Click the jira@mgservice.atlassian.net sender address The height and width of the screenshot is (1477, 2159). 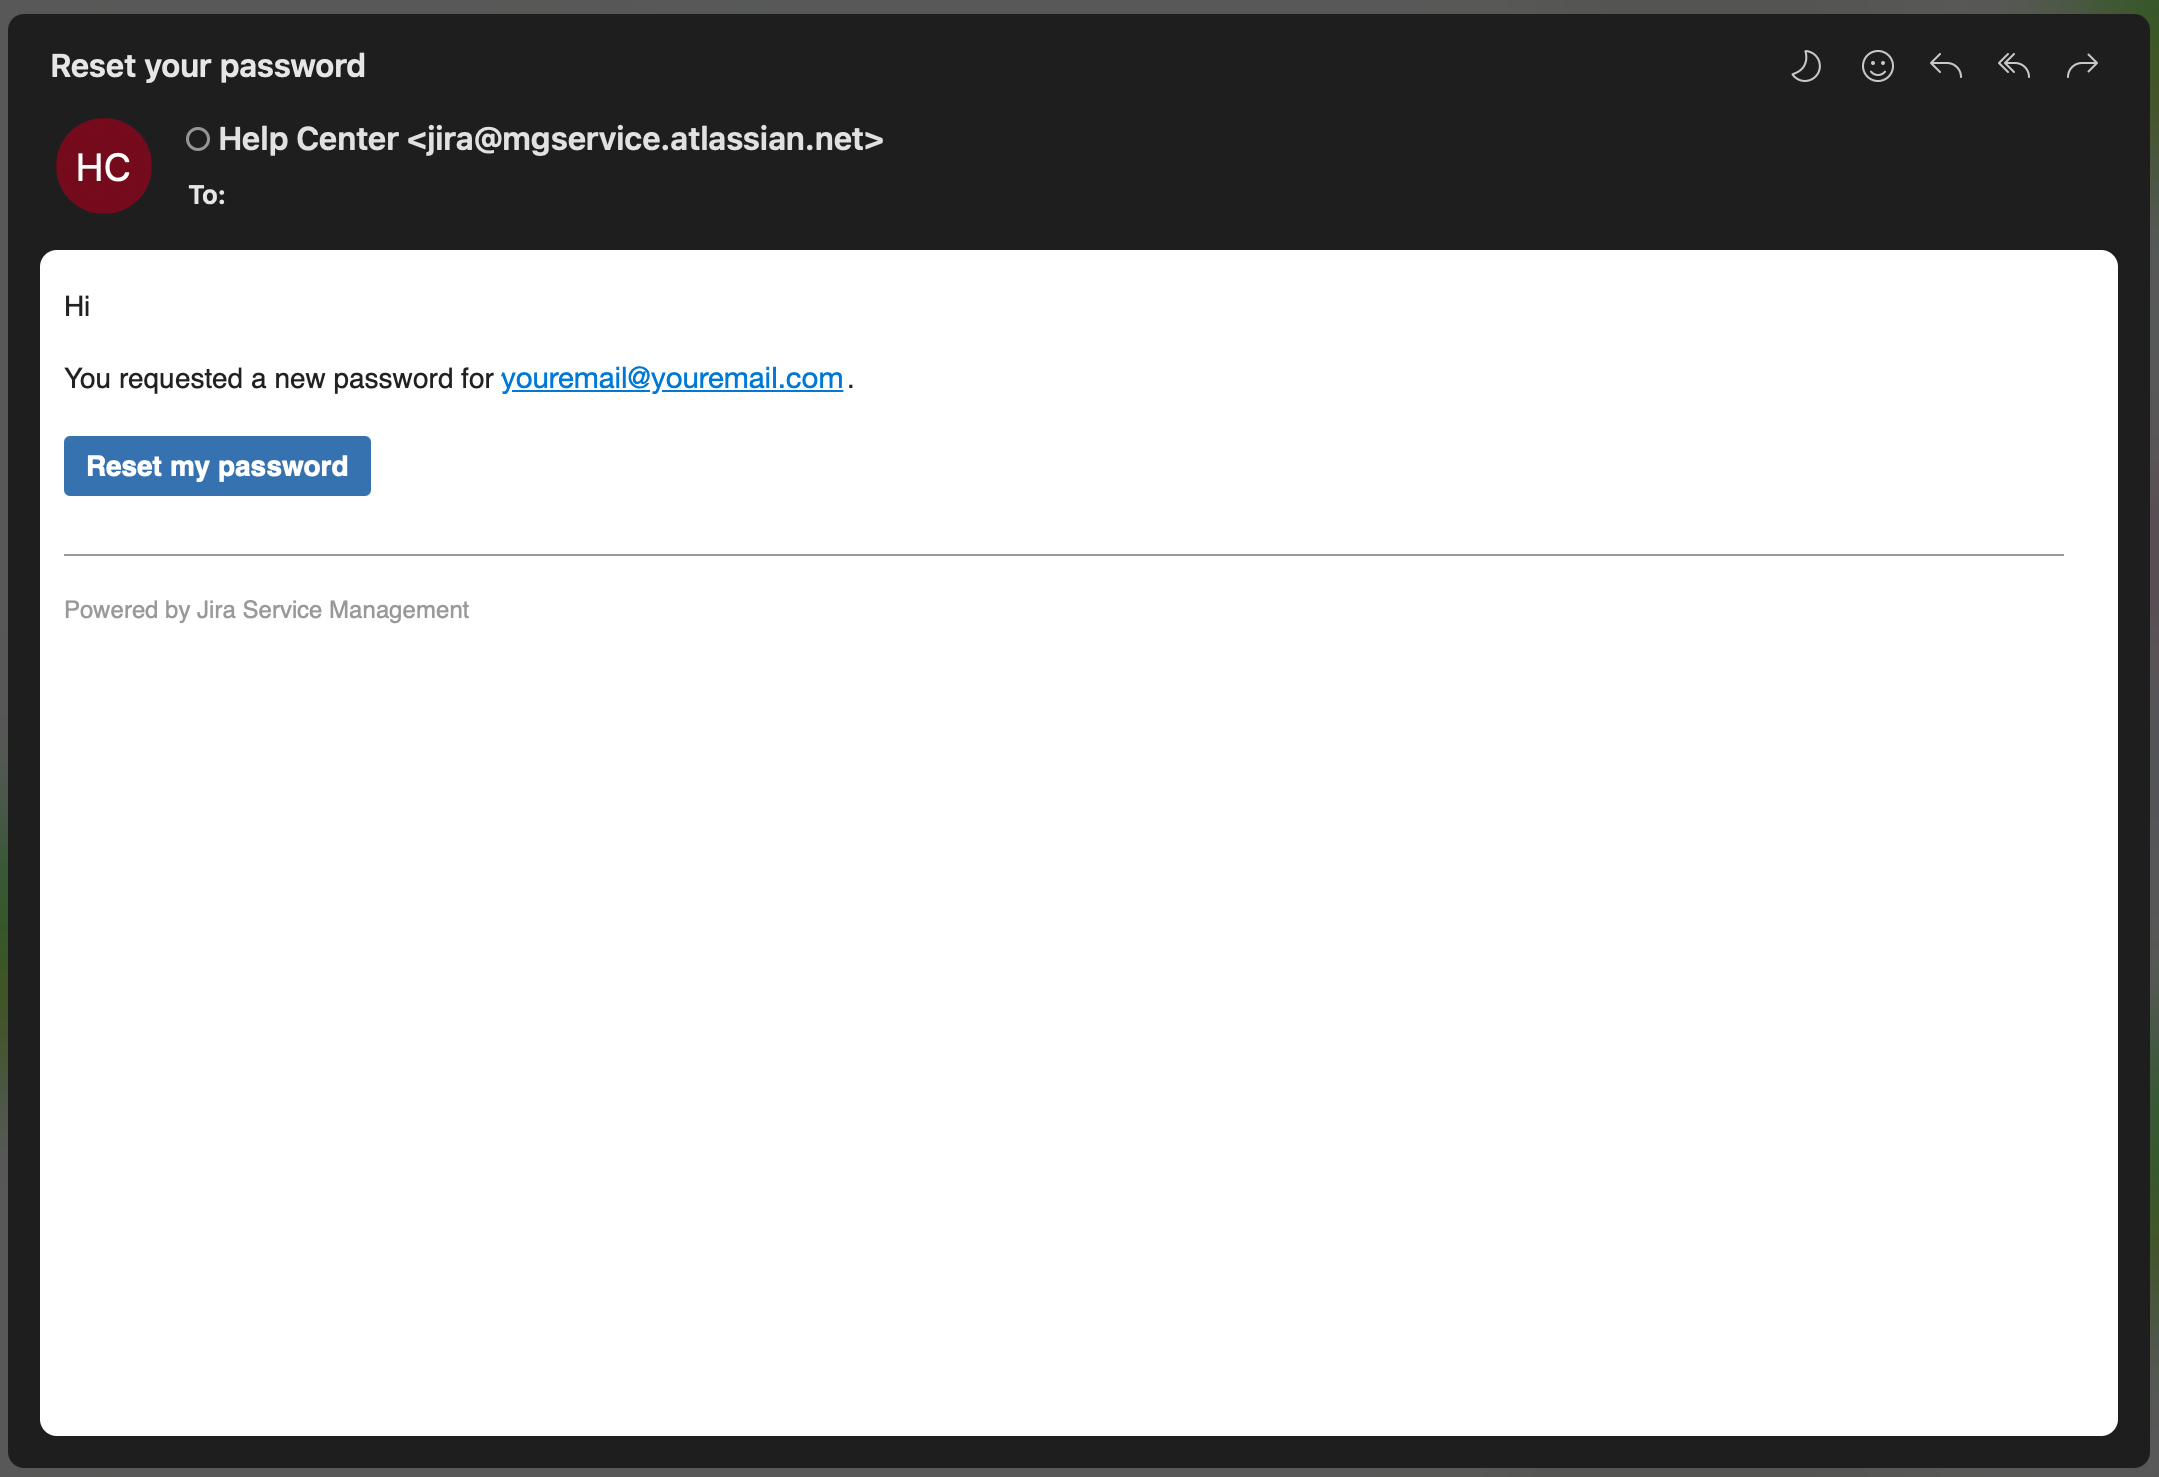click(x=645, y=139)
